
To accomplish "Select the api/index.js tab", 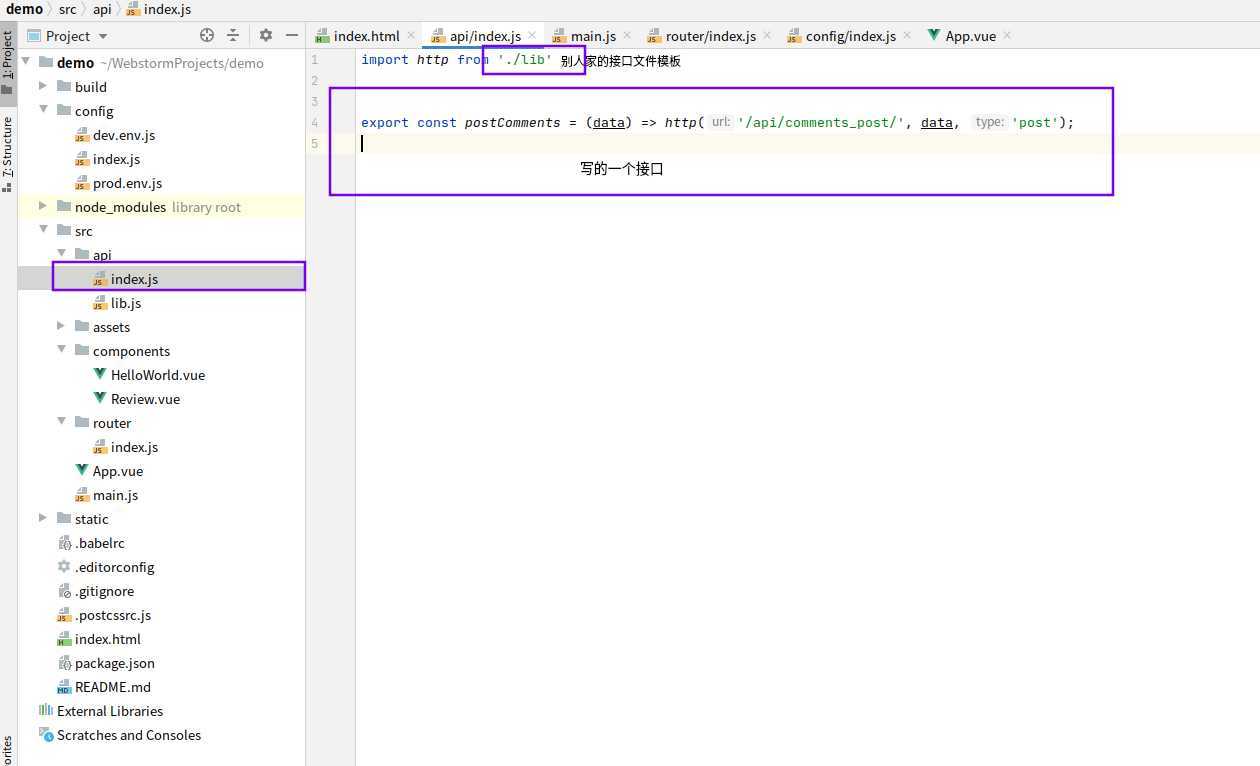I will (485, 36).
